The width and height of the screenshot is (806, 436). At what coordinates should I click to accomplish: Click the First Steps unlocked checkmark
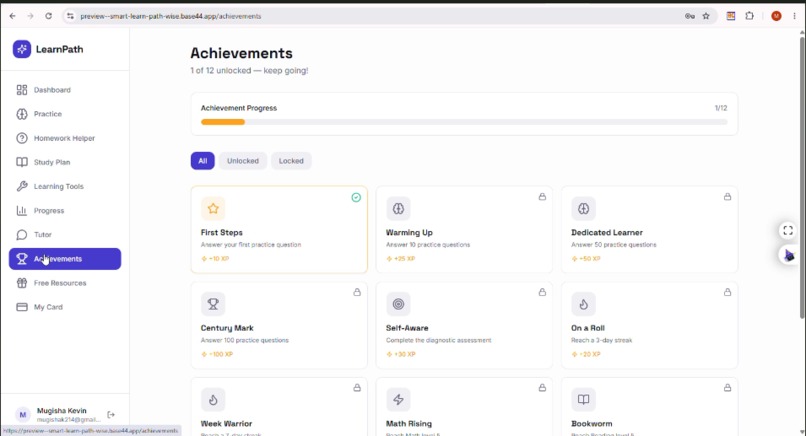pos(356,197)
